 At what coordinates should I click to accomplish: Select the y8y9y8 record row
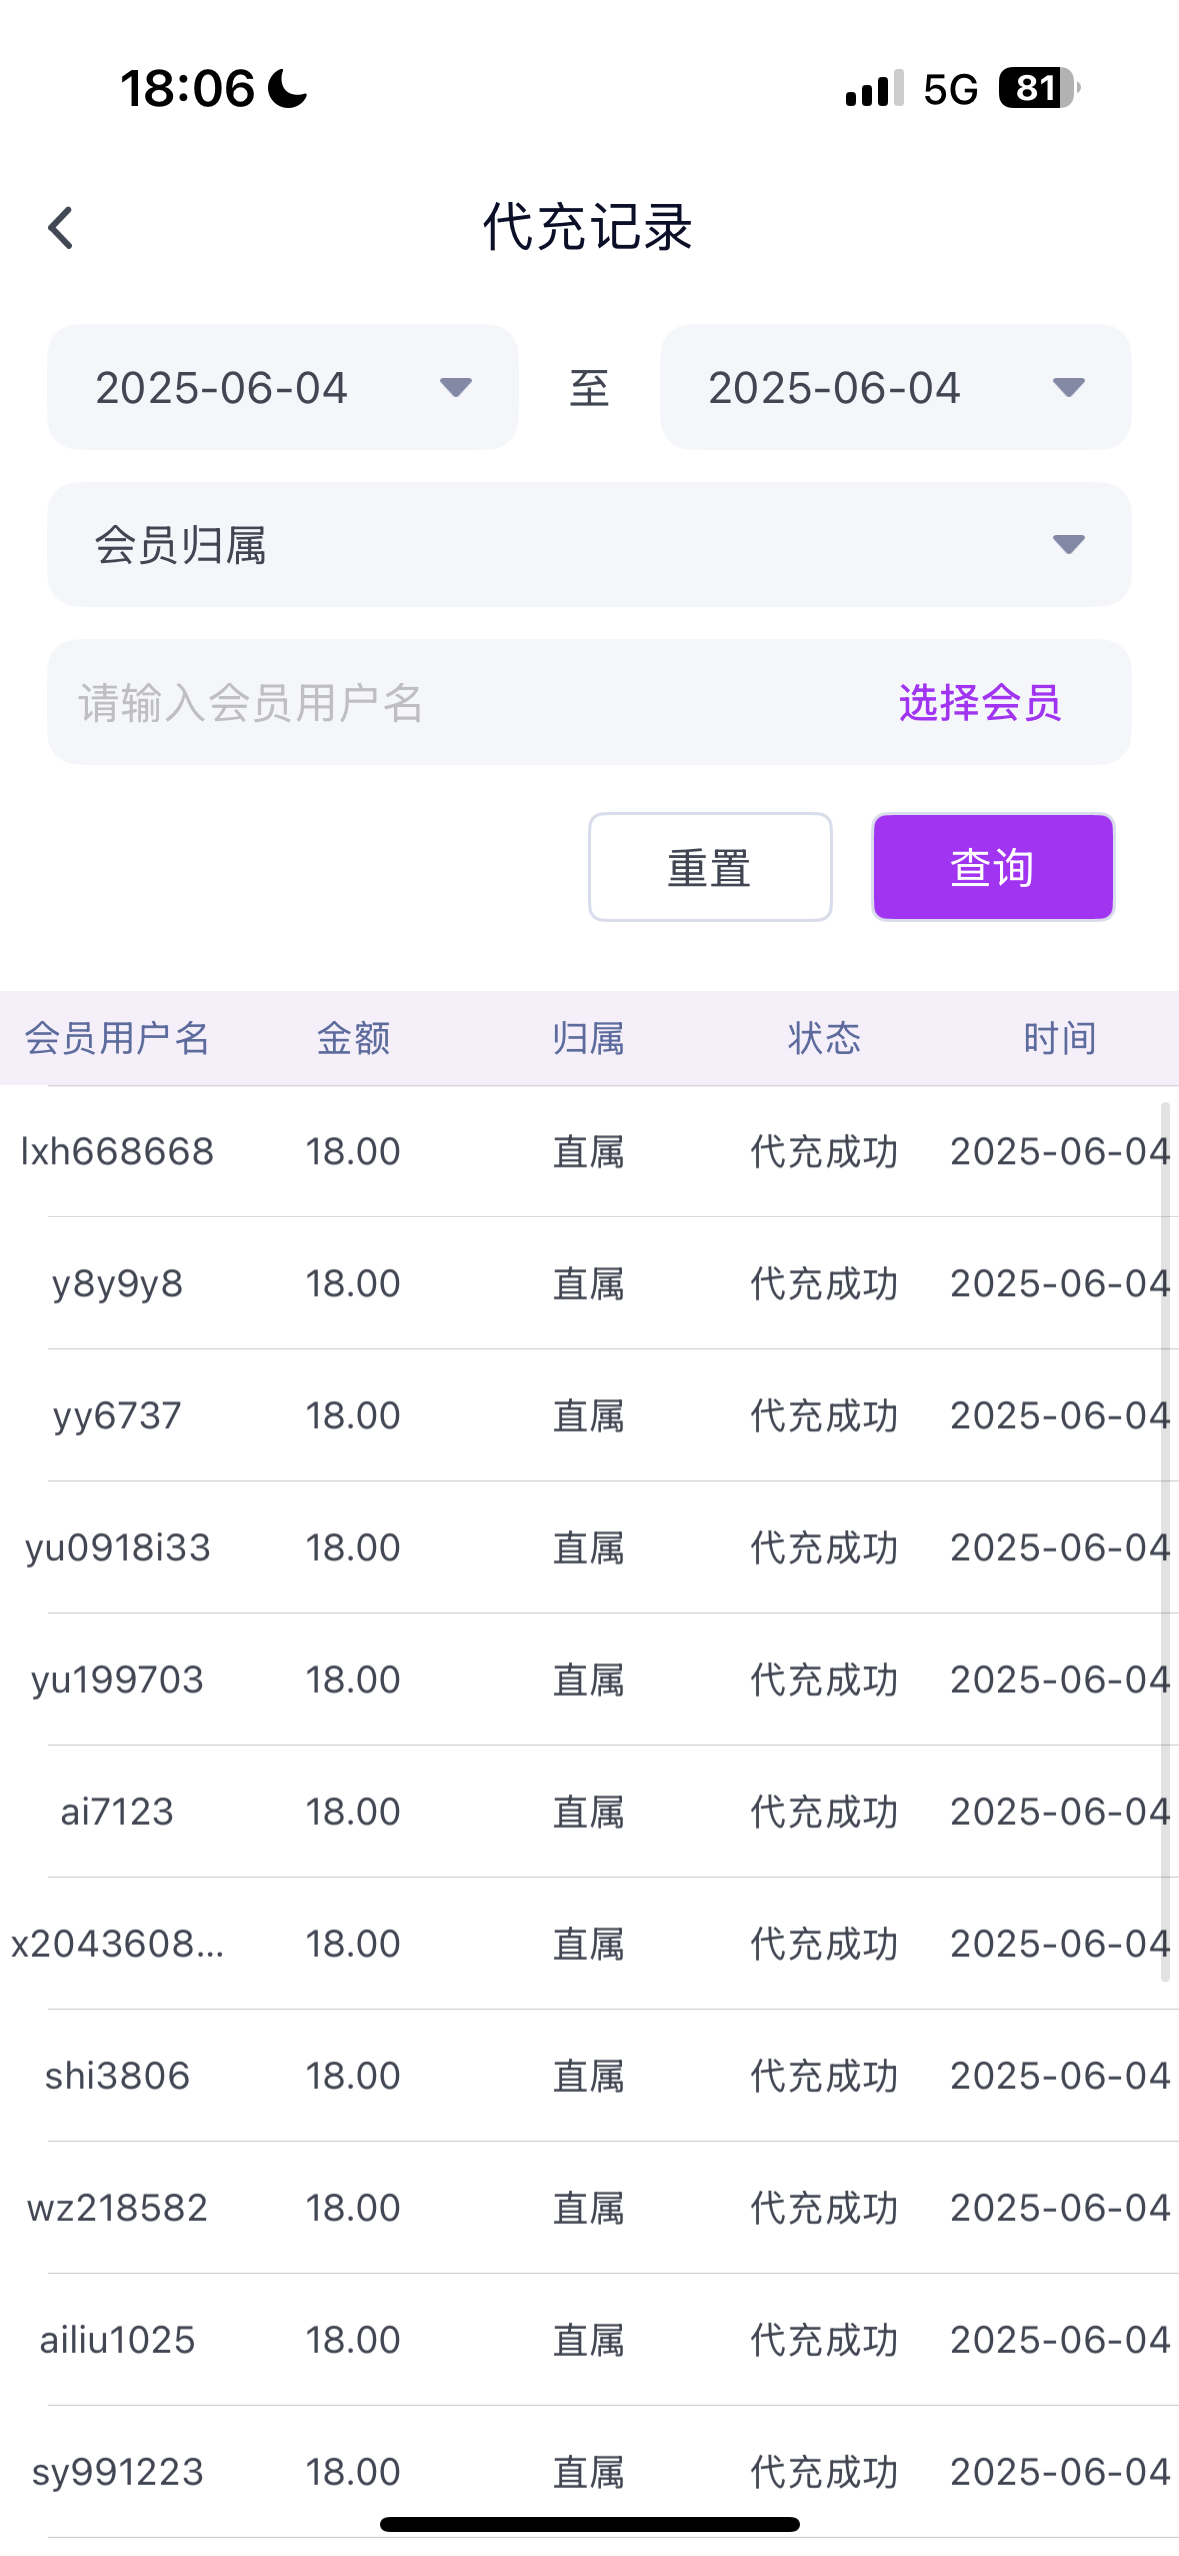(588, 1284)
